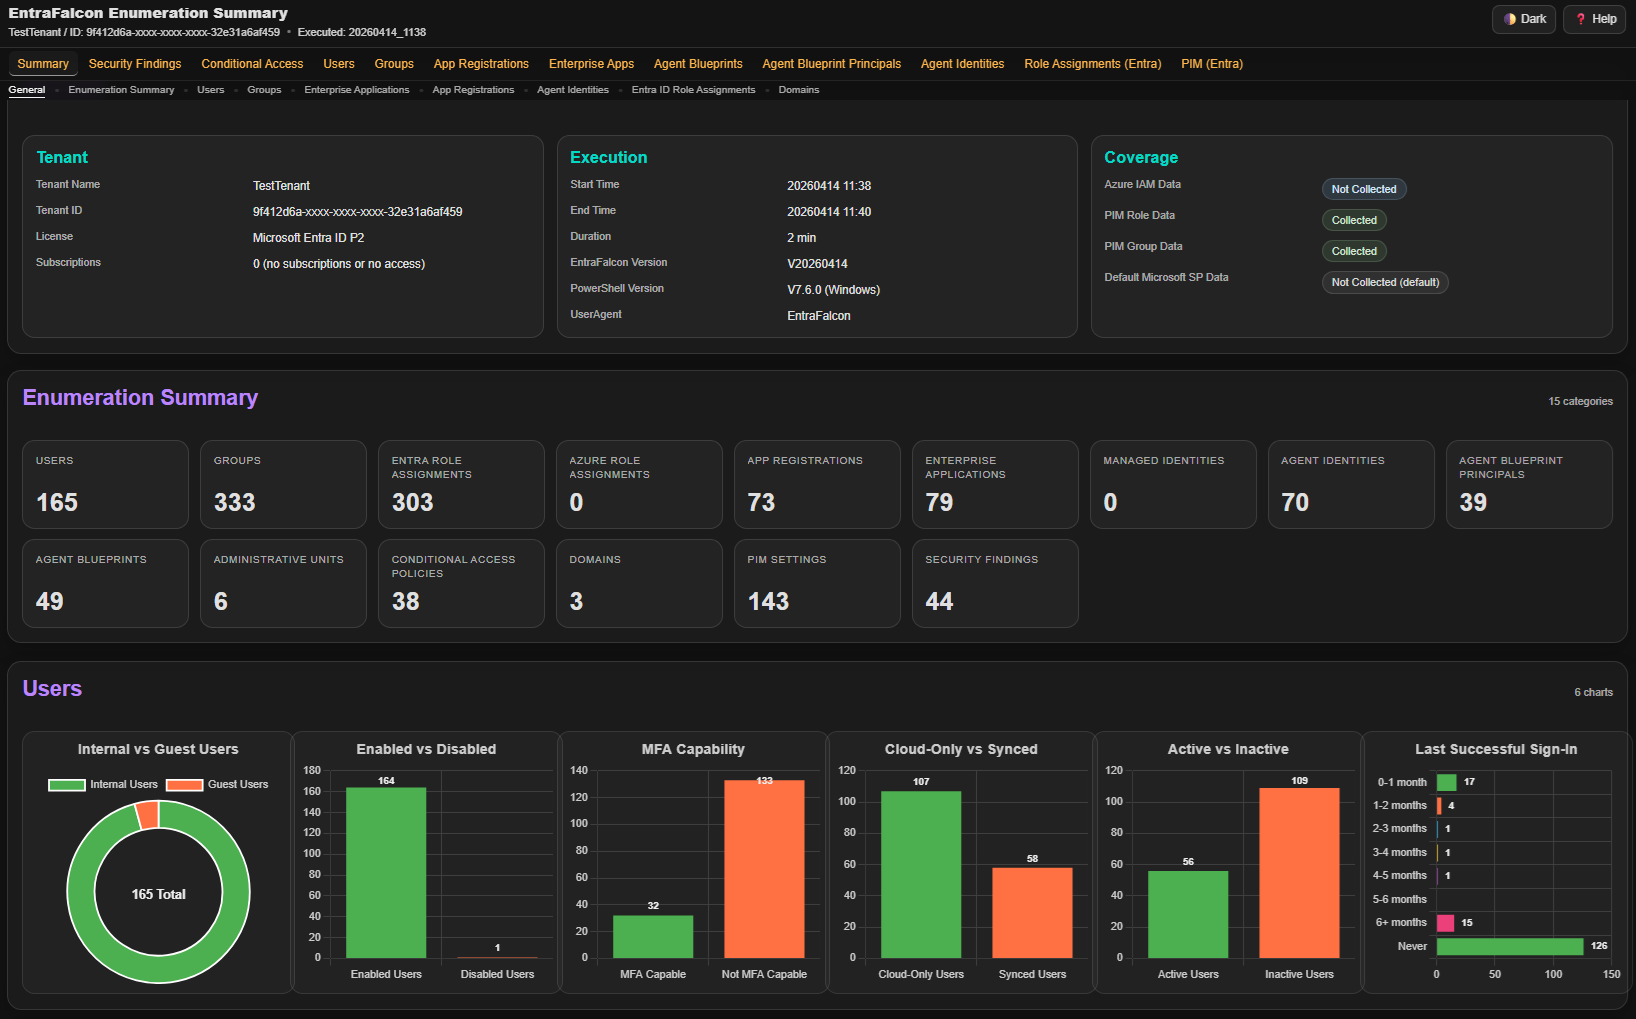This screenshot has height=1019, width=1636.
Task: Open the Entra Role Assignments card
Action: [461, 484]
